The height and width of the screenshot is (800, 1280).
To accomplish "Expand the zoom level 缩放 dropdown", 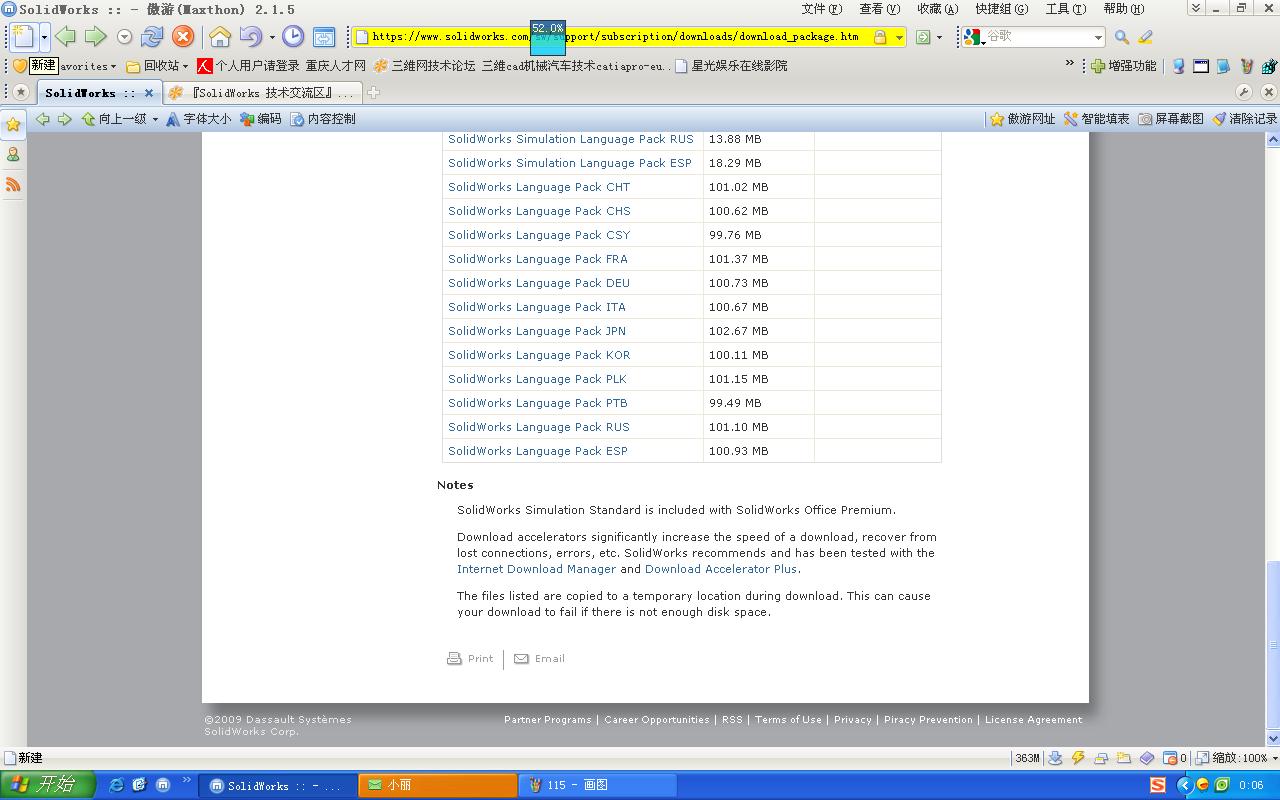I will pos(1273,758).
